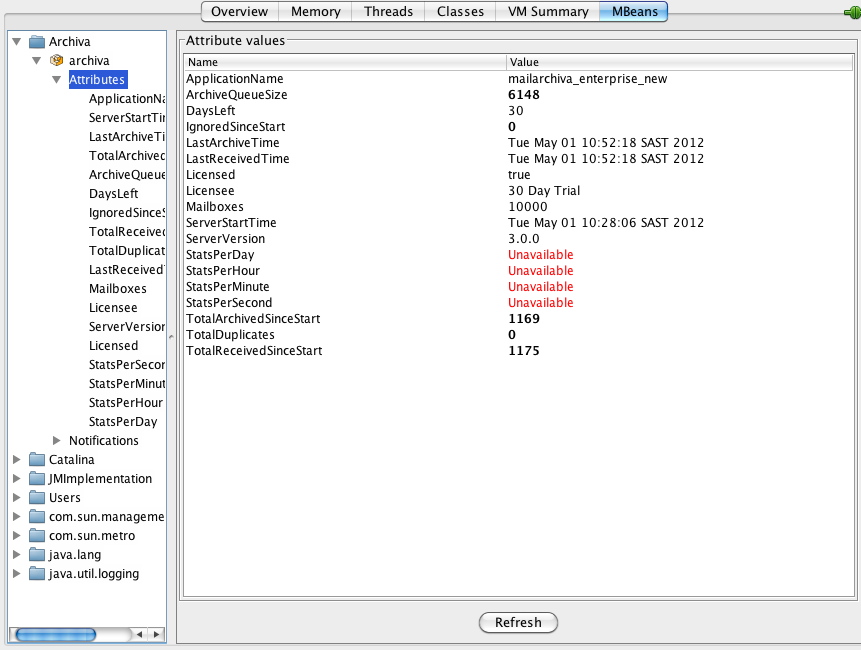Image resolution: width=861 pixels, height=650 pixels.
Task: Click the JMImplementation folder icon
Action: click(x=37, y=479)
